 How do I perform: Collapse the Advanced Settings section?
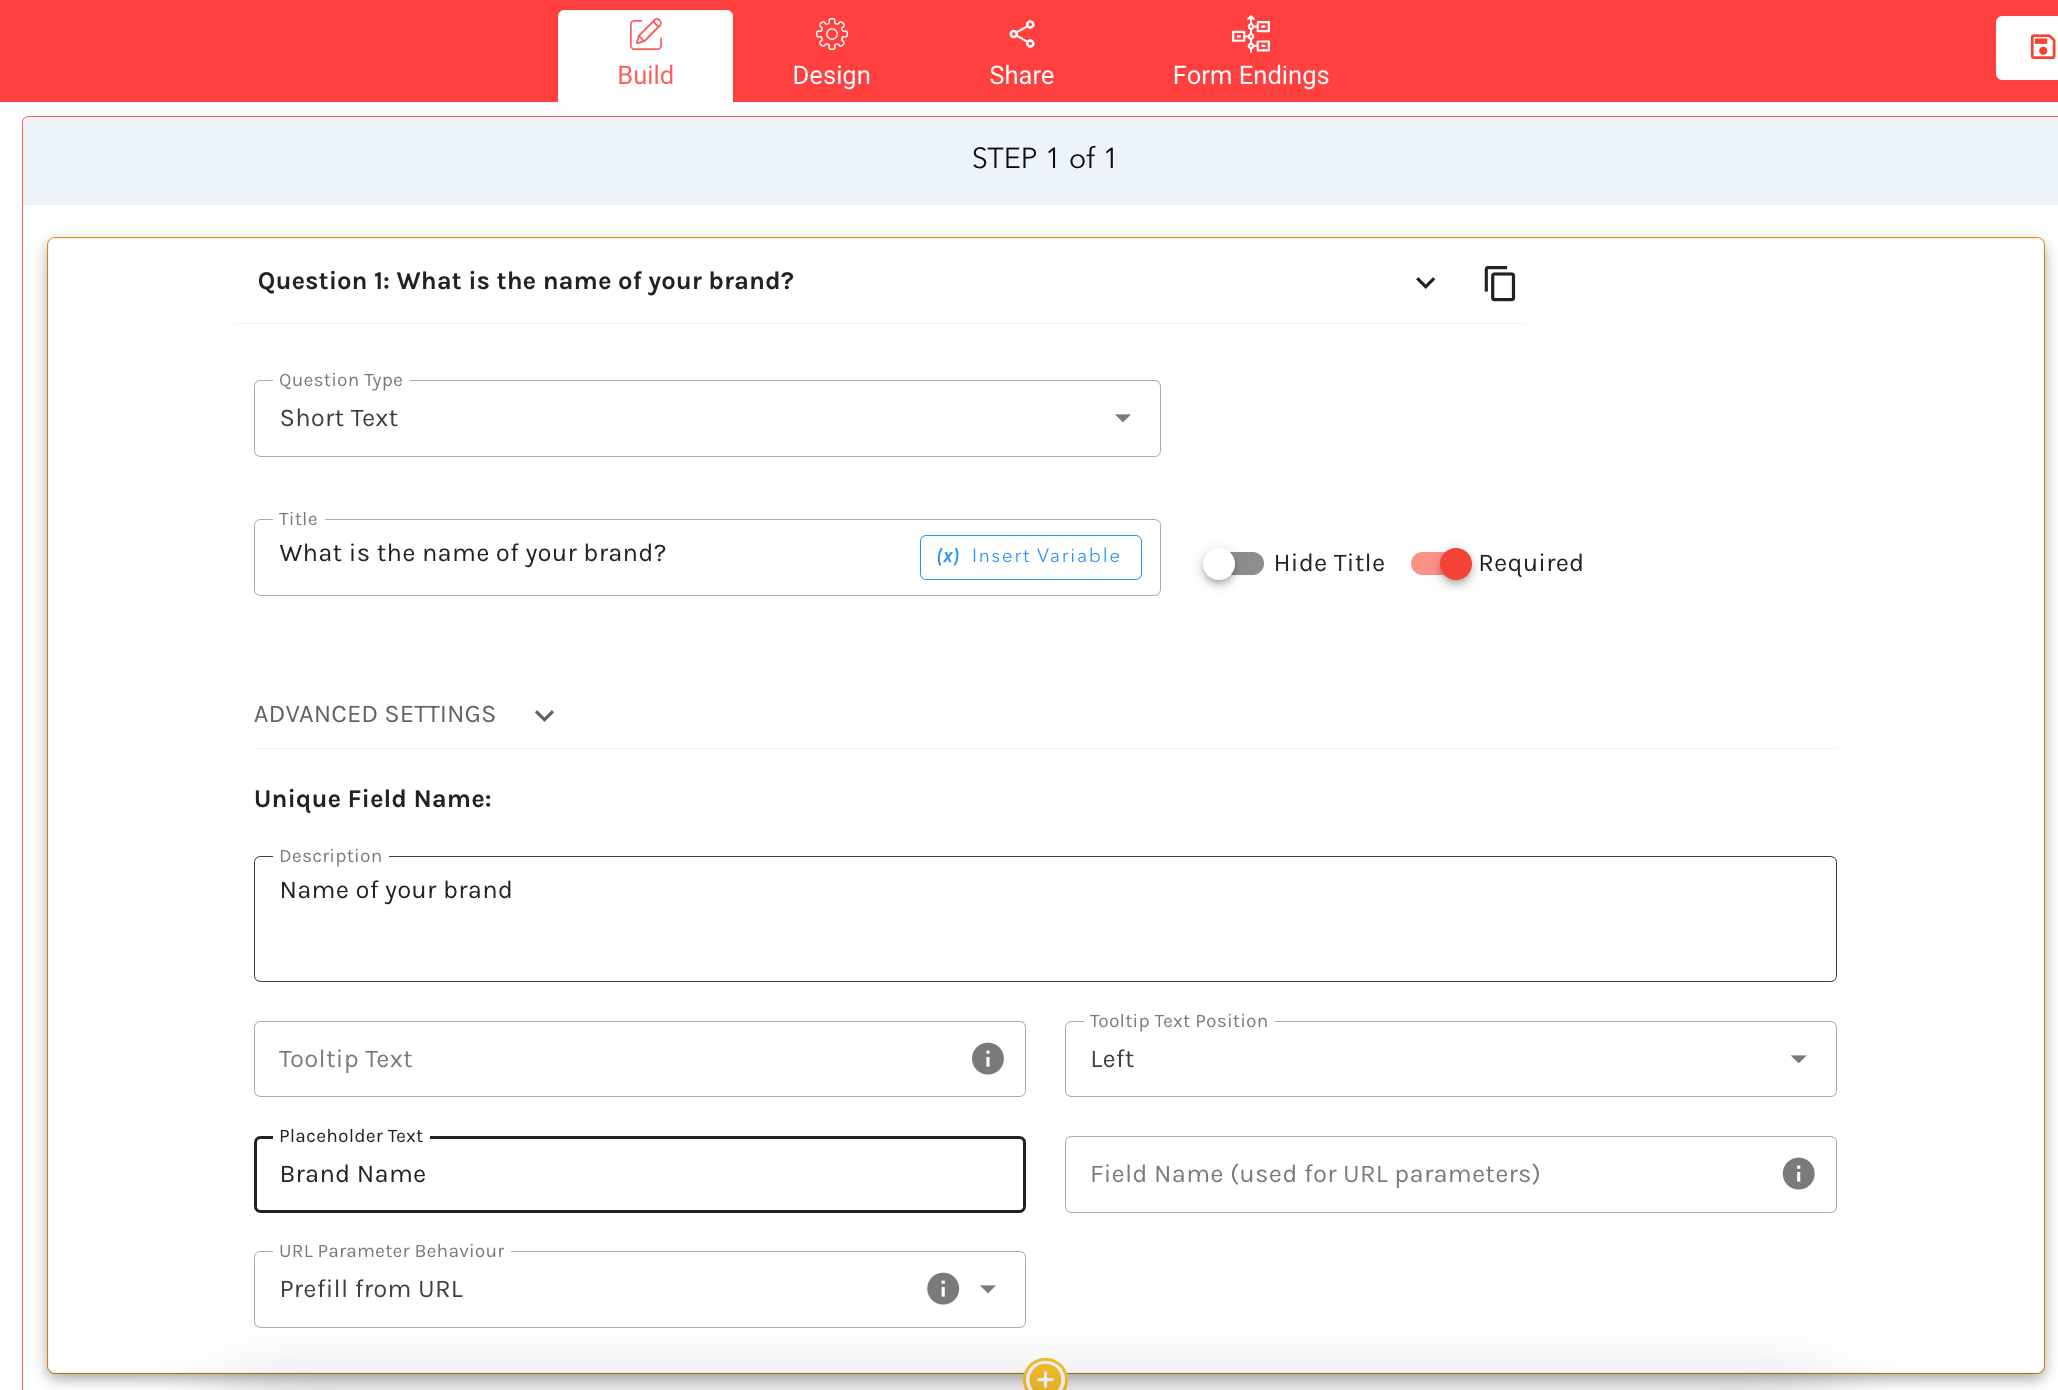544,716
